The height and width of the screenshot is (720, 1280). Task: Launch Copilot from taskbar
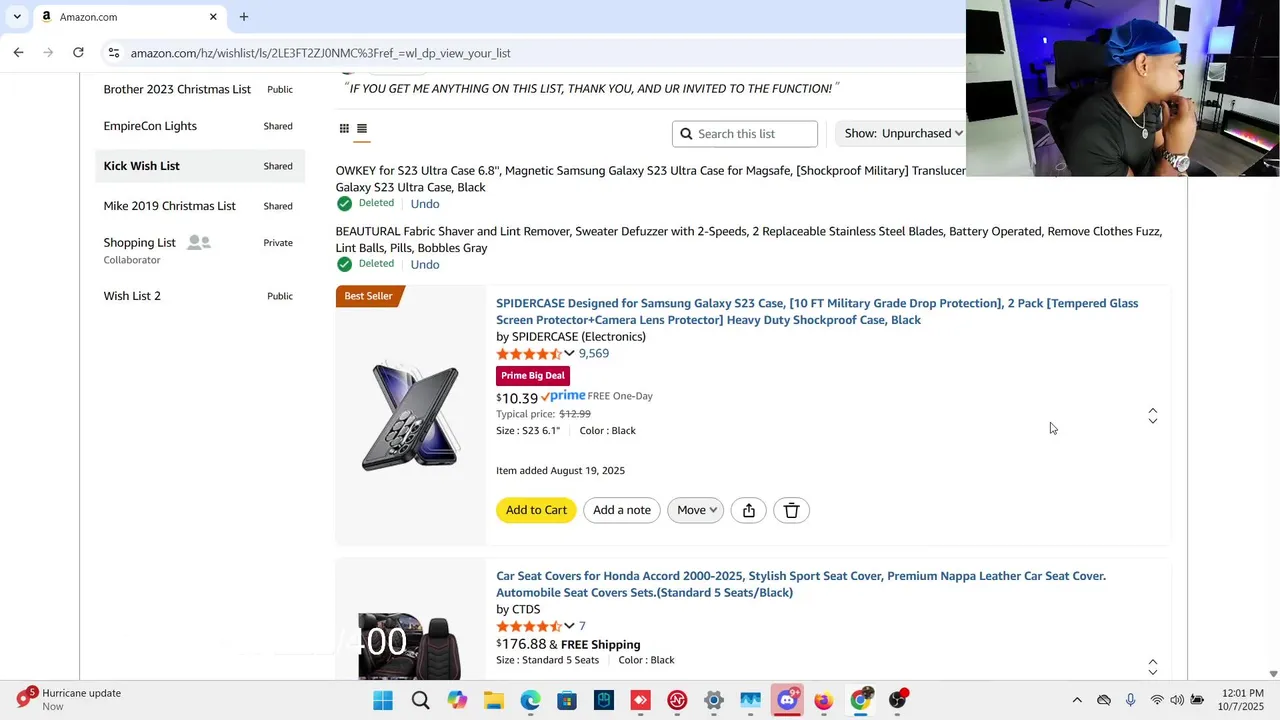point(457,700)
